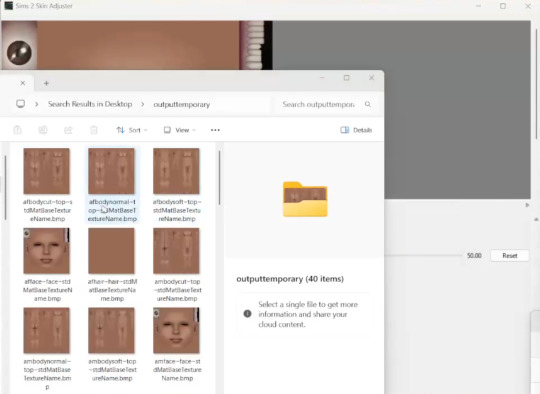Add a new File Explorer tab

pyautogui.click(x=46, y=83)
